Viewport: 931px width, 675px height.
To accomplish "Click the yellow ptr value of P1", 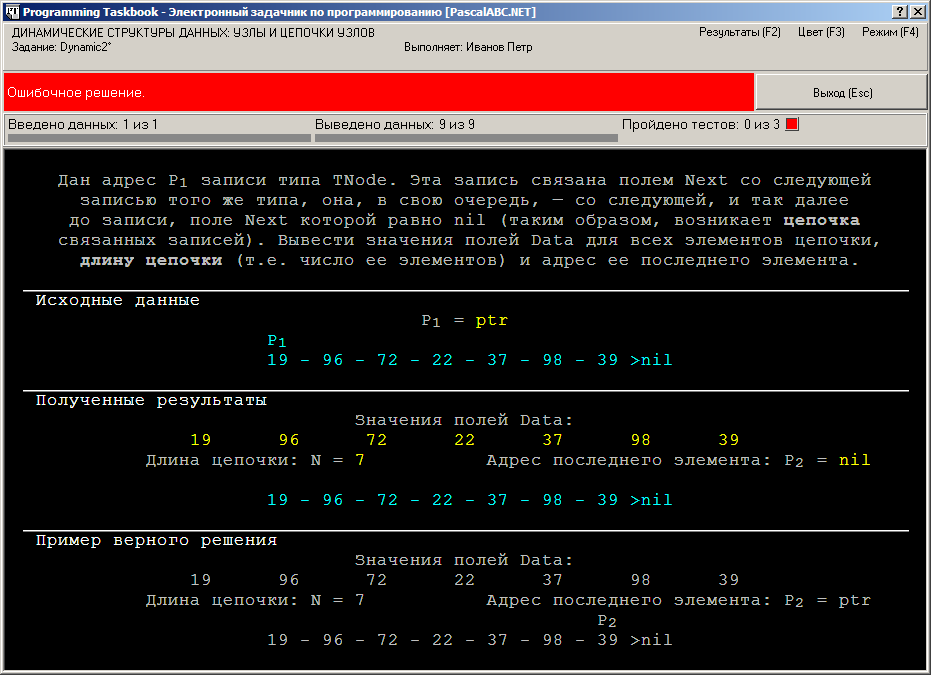I will pyautogui.click(x=492, y=321).
